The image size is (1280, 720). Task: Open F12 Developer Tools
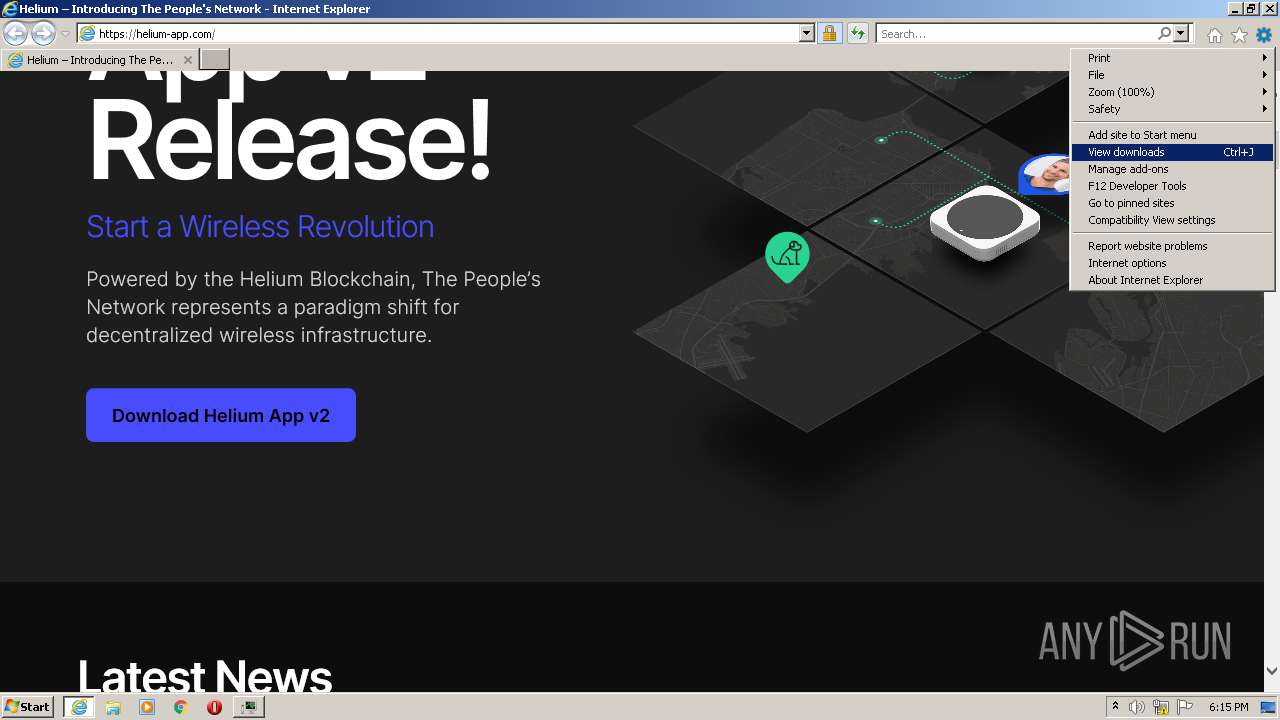tap(1172, 186)
